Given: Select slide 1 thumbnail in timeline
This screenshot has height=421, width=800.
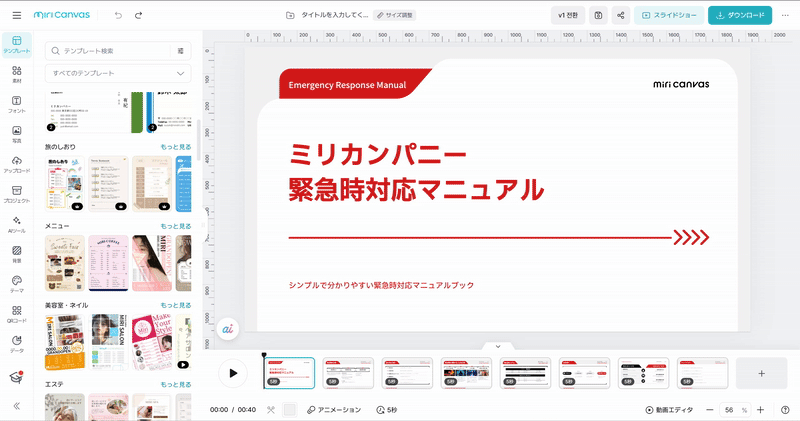Looking at the screenshot, I should click(289, 373).
